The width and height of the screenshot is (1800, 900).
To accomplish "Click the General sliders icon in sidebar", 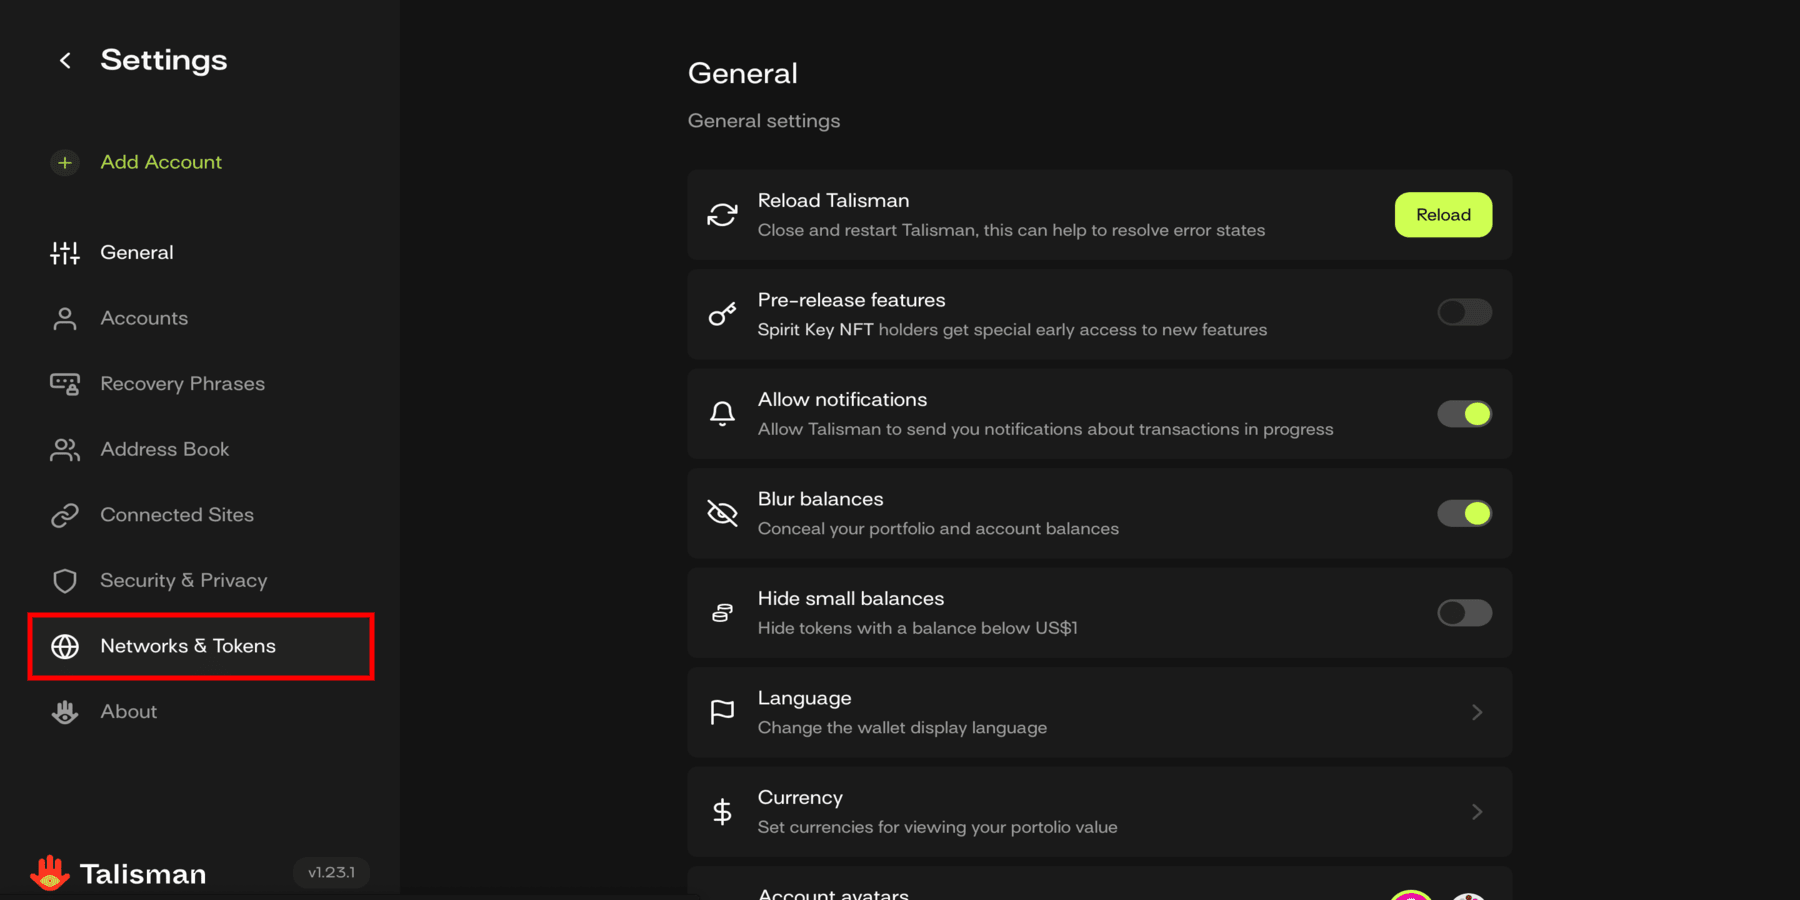I will click(65, 253).
